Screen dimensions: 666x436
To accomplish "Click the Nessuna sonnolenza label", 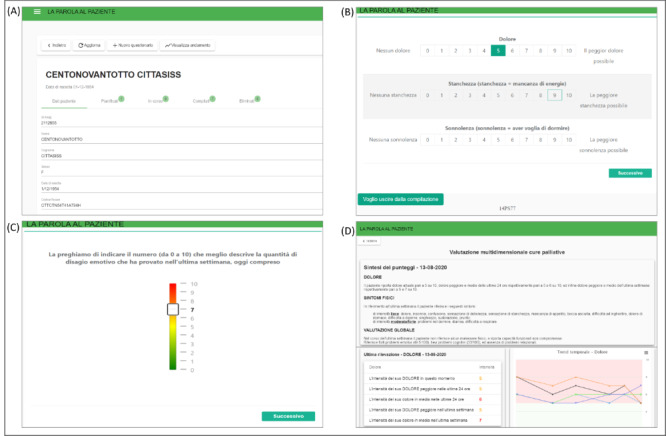I will 393,140.
